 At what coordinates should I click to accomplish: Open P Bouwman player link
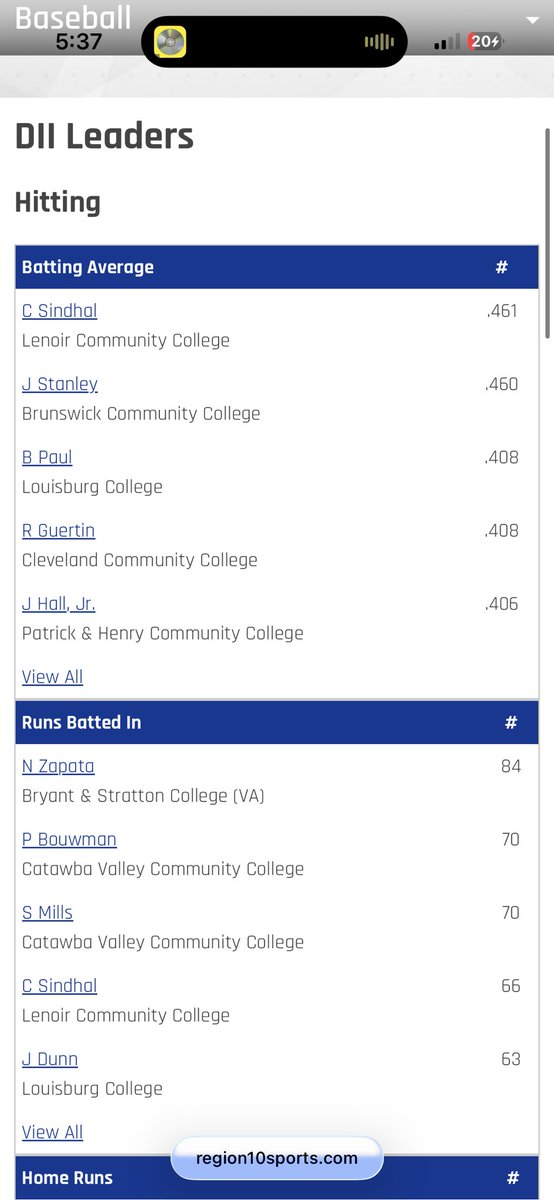tap(69, 839)
